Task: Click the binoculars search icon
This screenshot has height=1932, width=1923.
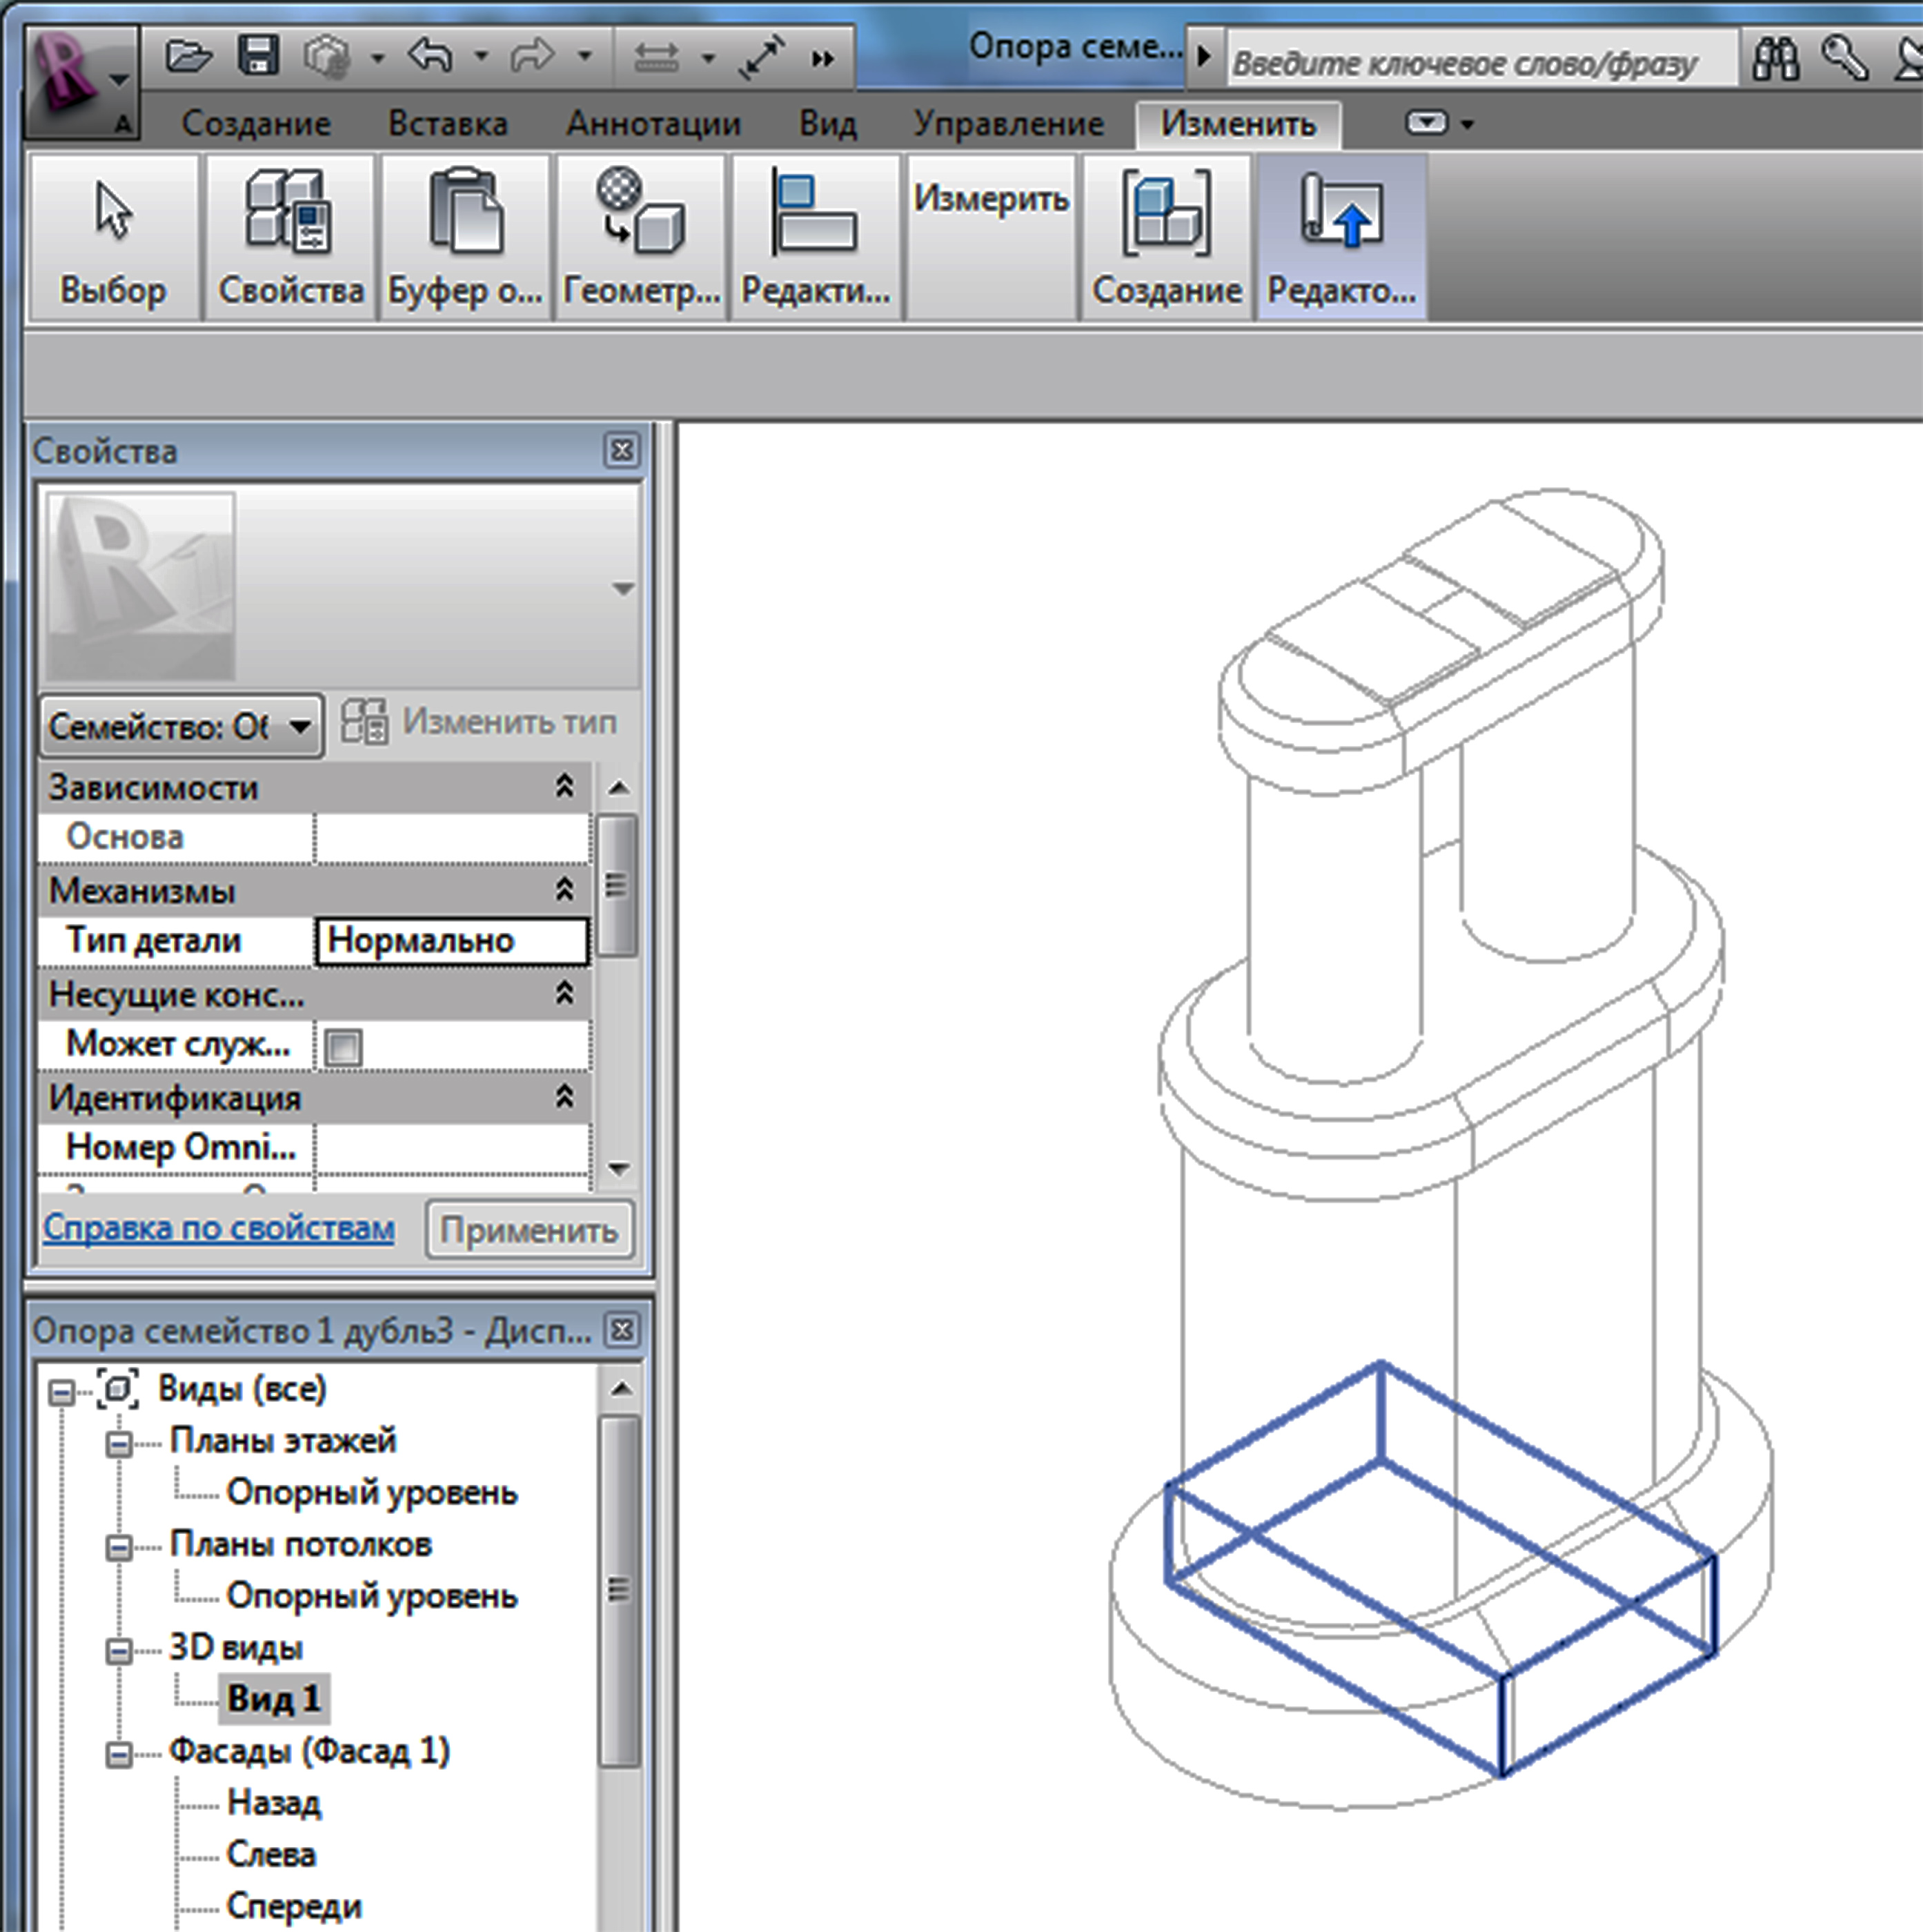Action: pos(1775,60)
